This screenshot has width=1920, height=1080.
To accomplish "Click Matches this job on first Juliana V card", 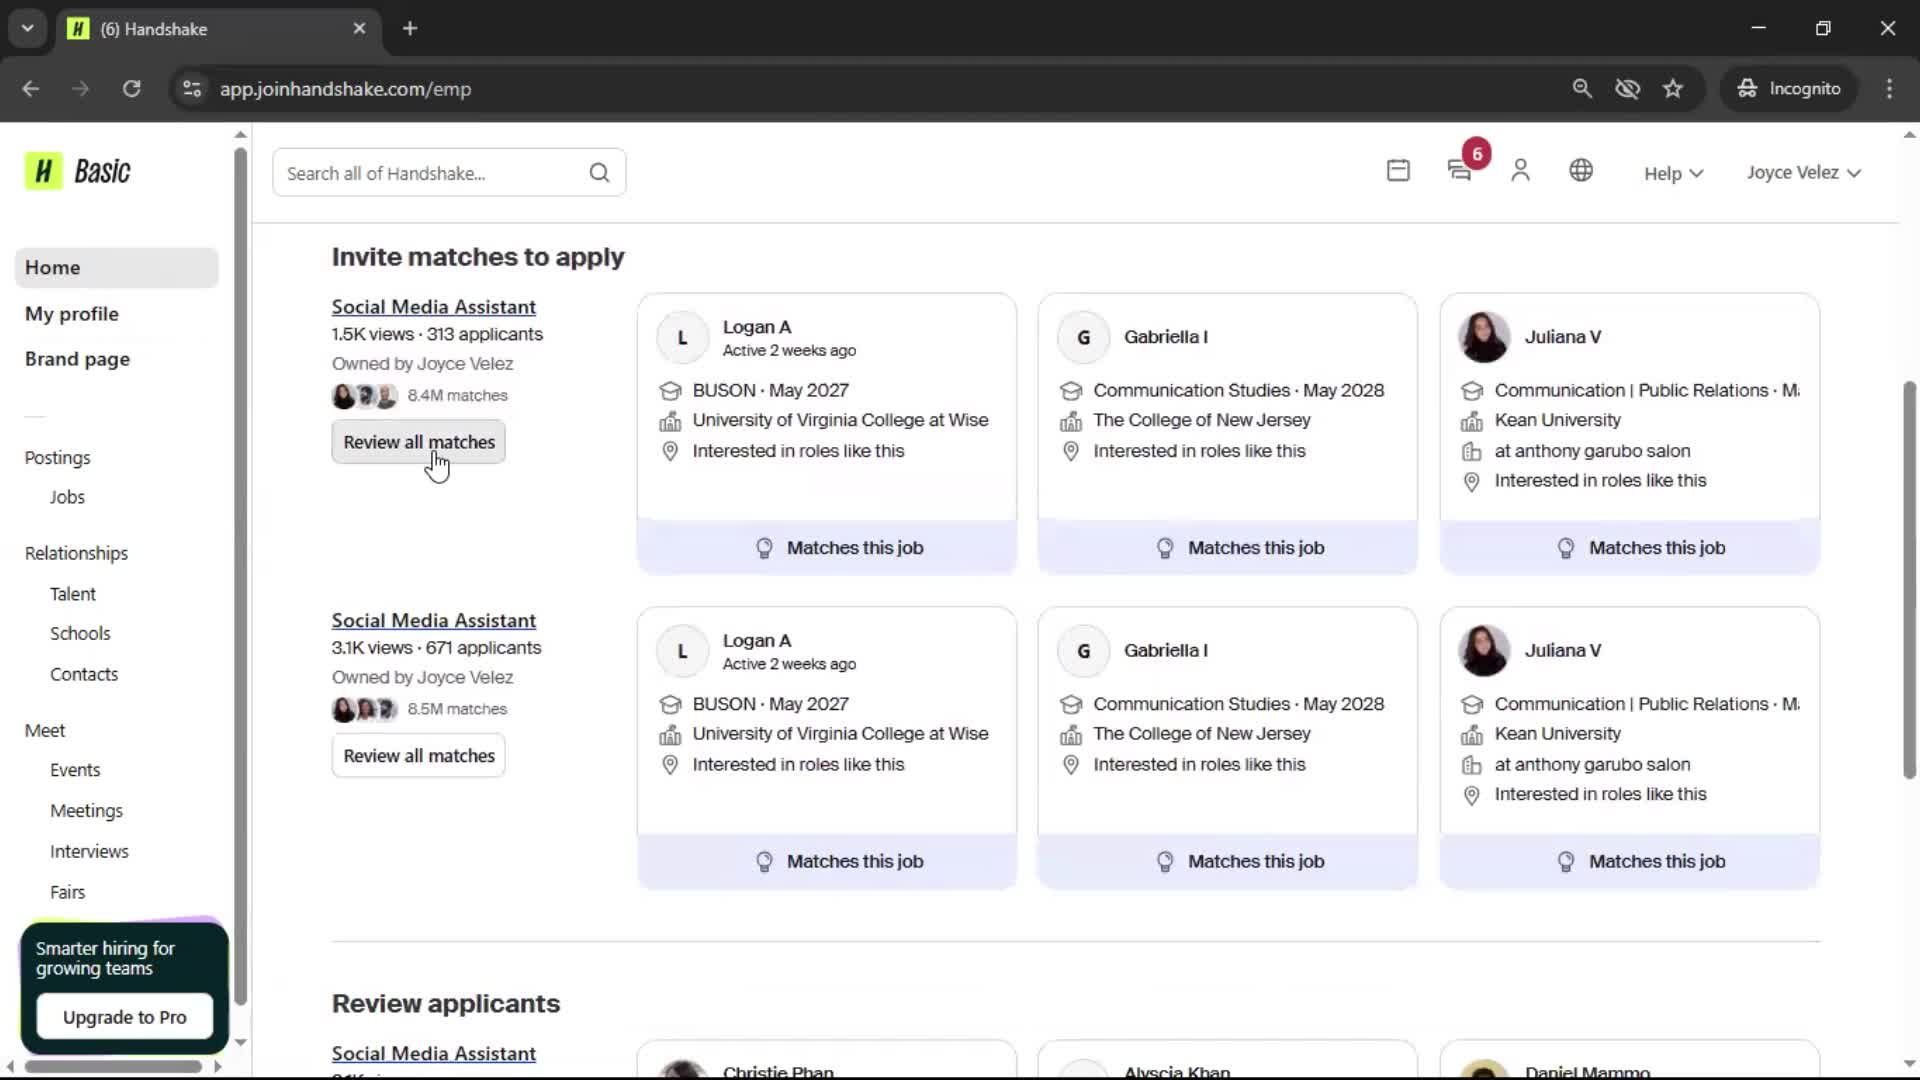I will point(1629,548).
